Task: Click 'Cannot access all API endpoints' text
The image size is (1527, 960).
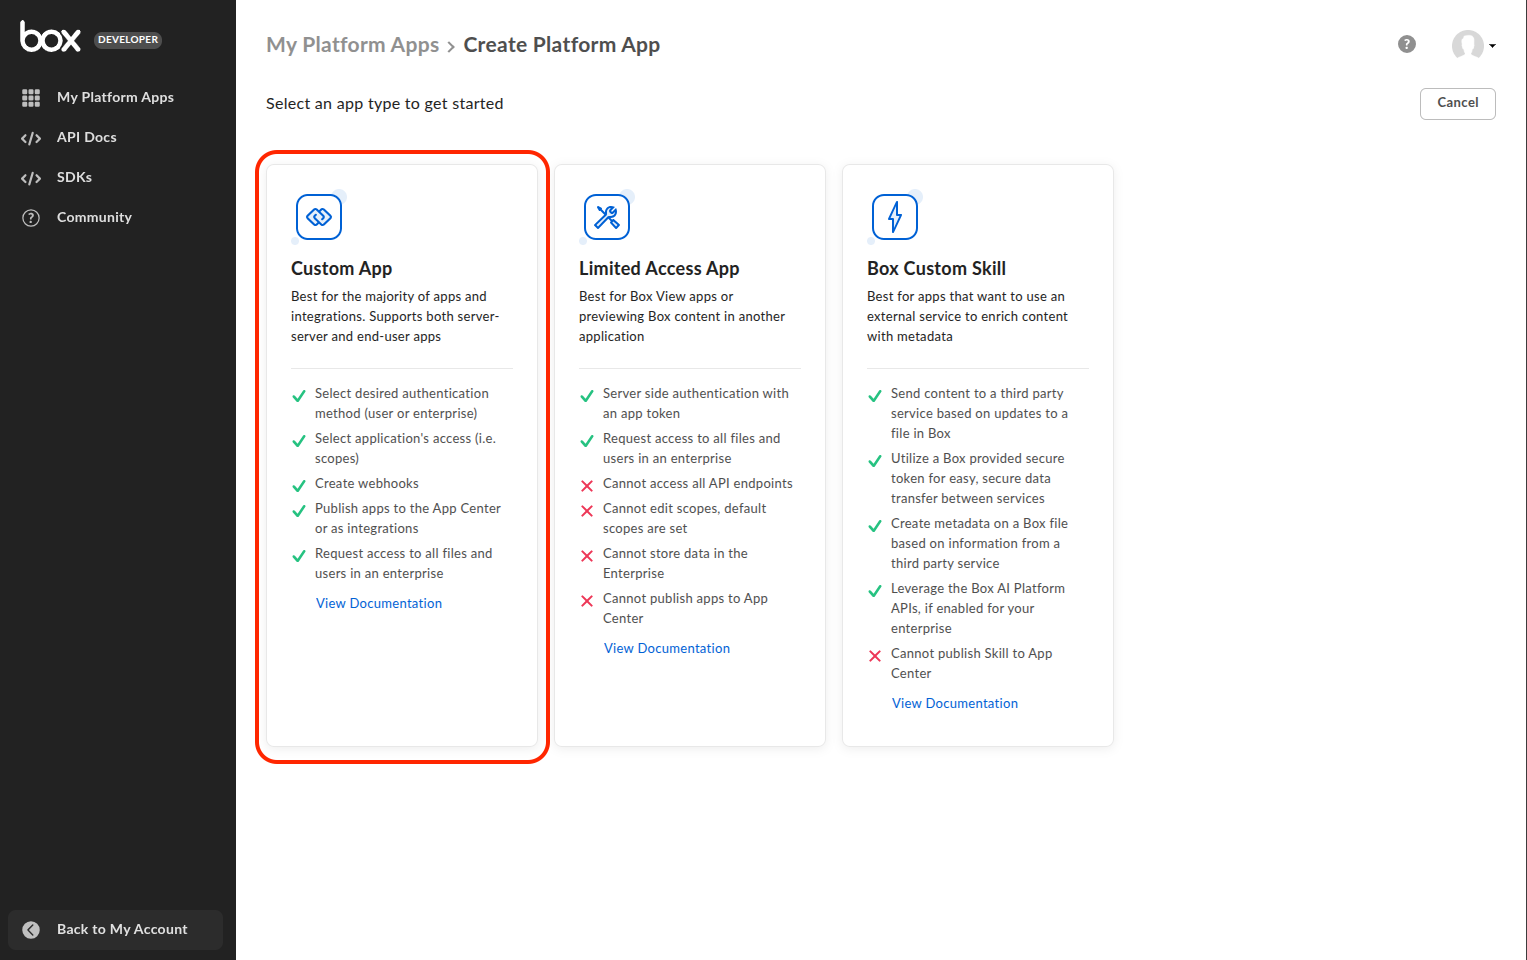Action: pyautogui.click(x=698, y=483)
